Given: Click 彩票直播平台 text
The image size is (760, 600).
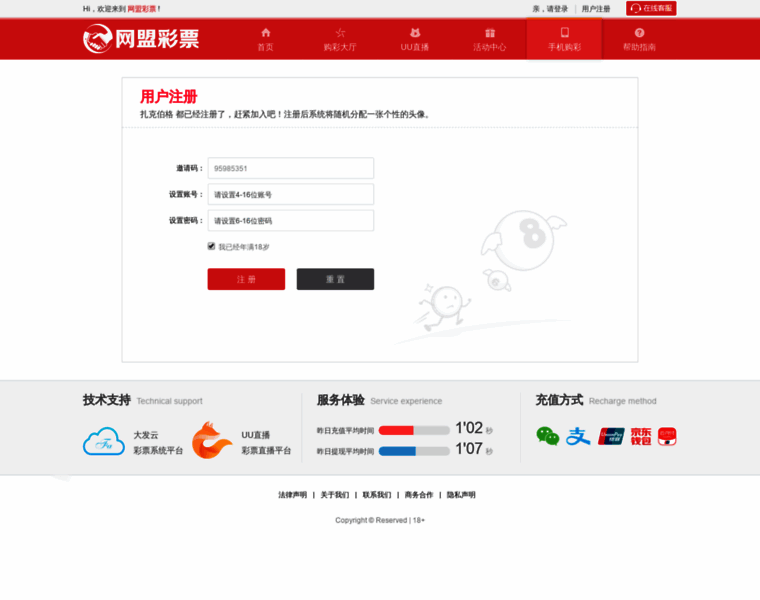Looking at the screenshot, I should click(266, 451).
